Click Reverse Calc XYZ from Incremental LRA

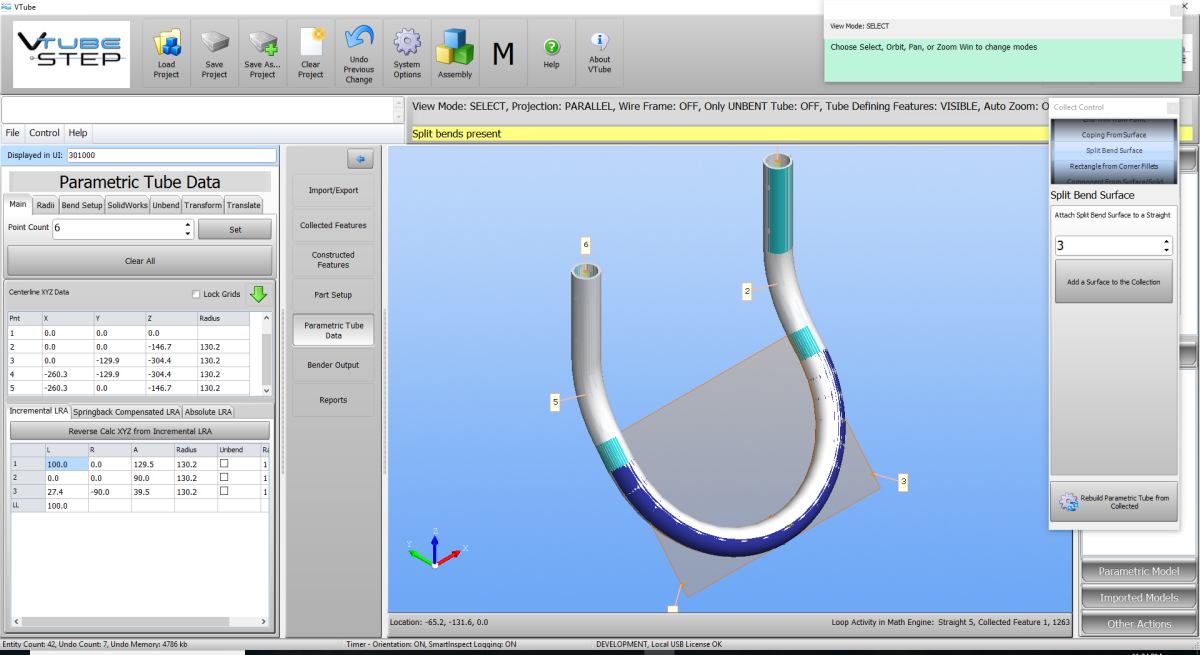(140, 431)
